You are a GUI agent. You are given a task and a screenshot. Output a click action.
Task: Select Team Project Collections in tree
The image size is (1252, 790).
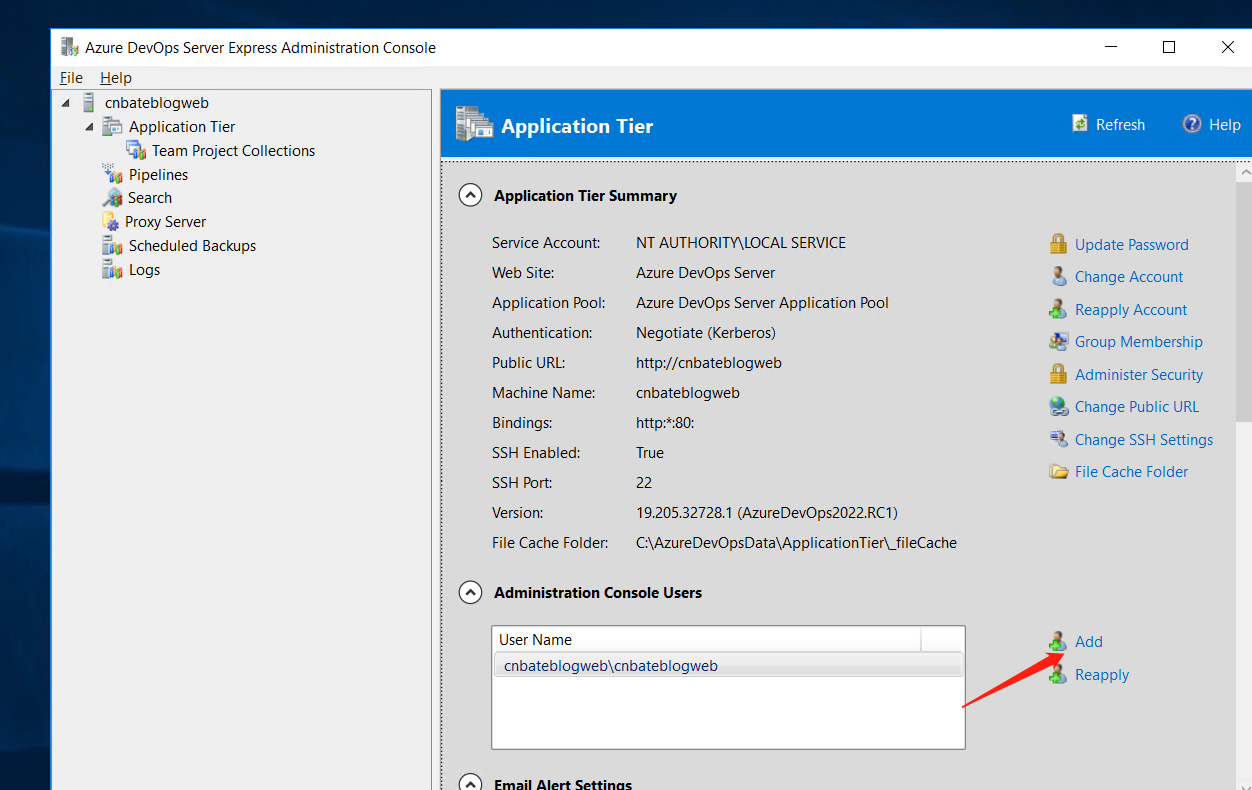pos(233,150)
